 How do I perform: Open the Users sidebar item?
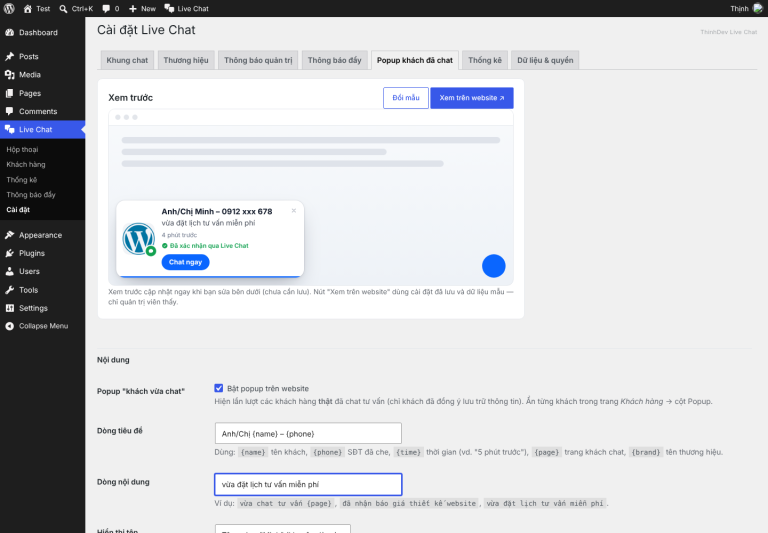43,271
